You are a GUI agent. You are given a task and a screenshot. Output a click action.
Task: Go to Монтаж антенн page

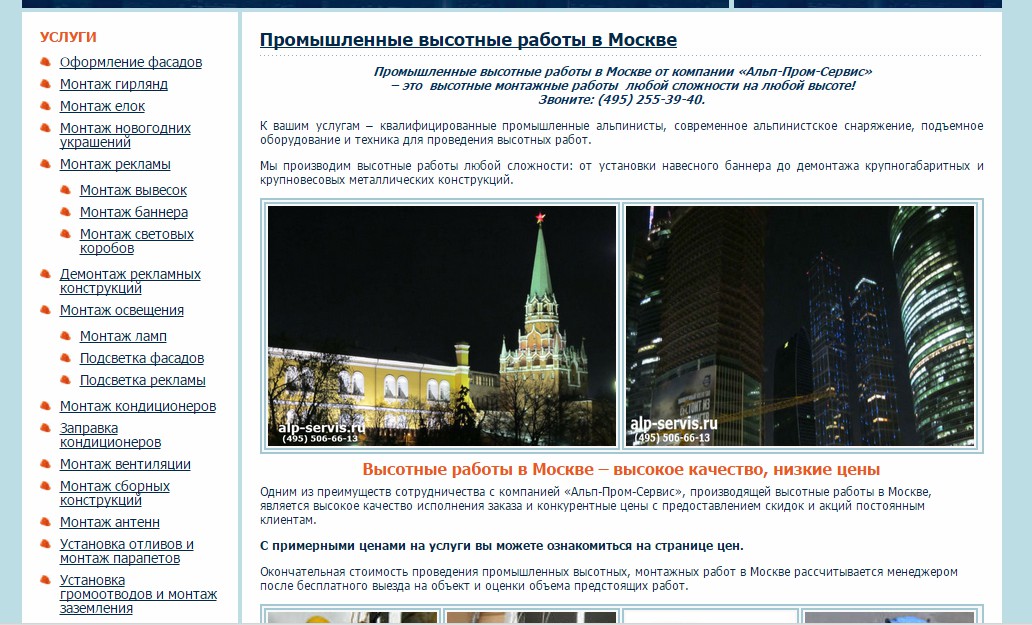coord(109,522)
